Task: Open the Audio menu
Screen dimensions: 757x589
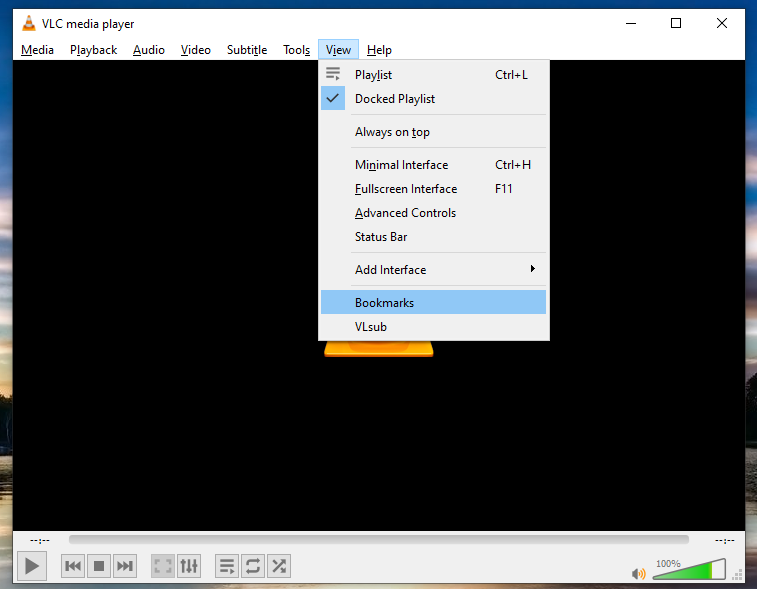Action: tap(149, 50)
